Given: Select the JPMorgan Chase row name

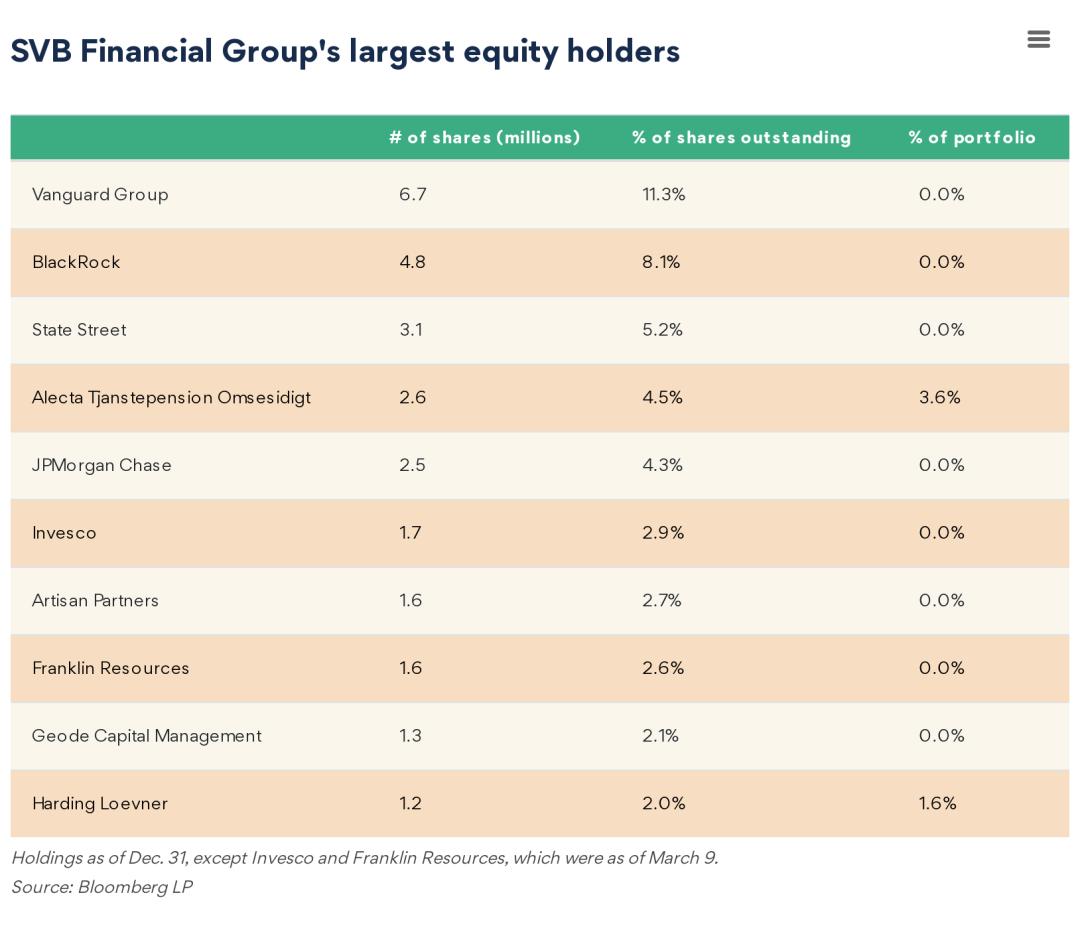Looking at the screenshot, I should tap(102, 466).
